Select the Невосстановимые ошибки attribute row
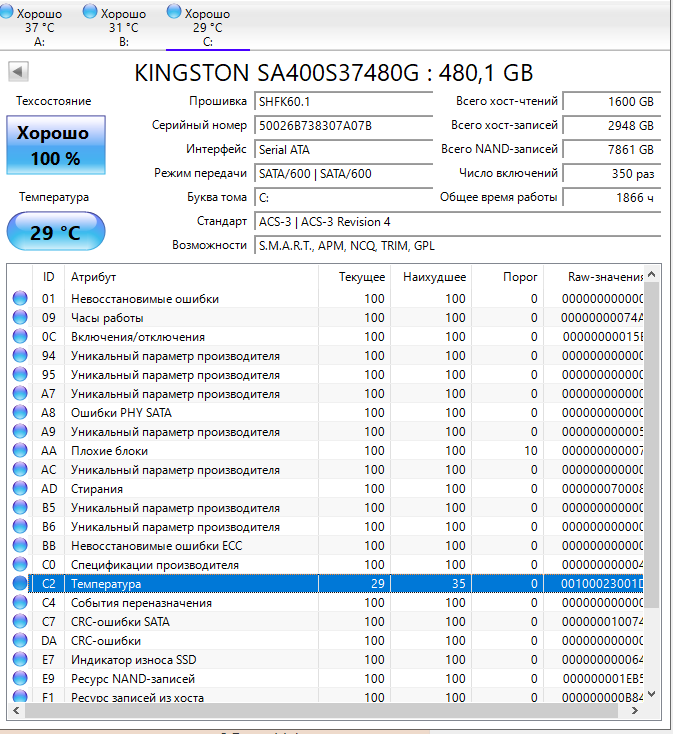Viewport: 673px width, 734px height. (x=325, y=298)
